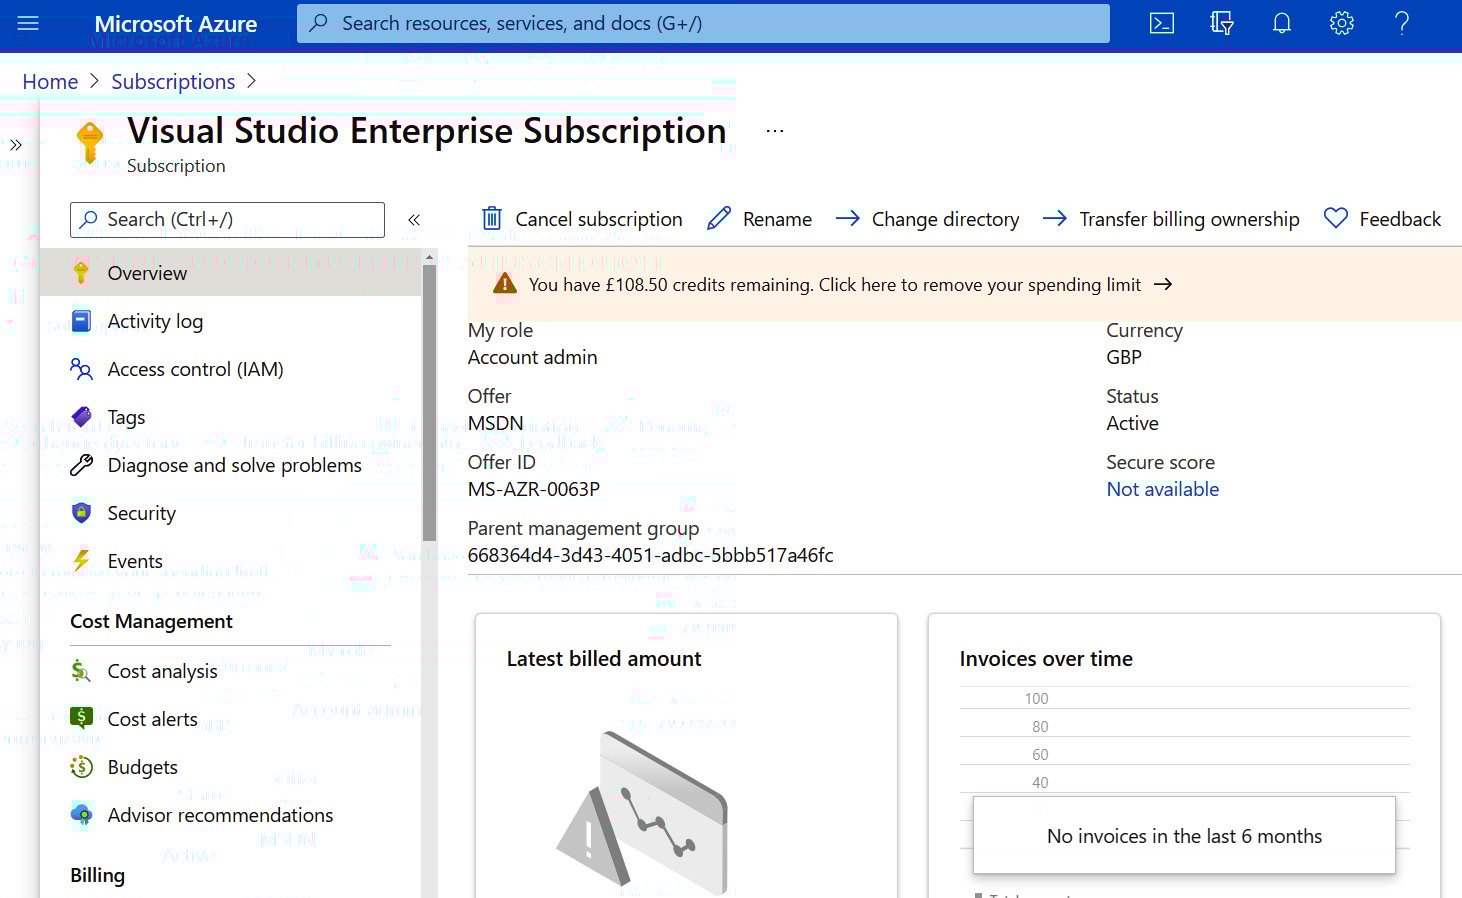
Task: Click the sidebar Search (Ctrl+/) field
Action: pos(227,220)
